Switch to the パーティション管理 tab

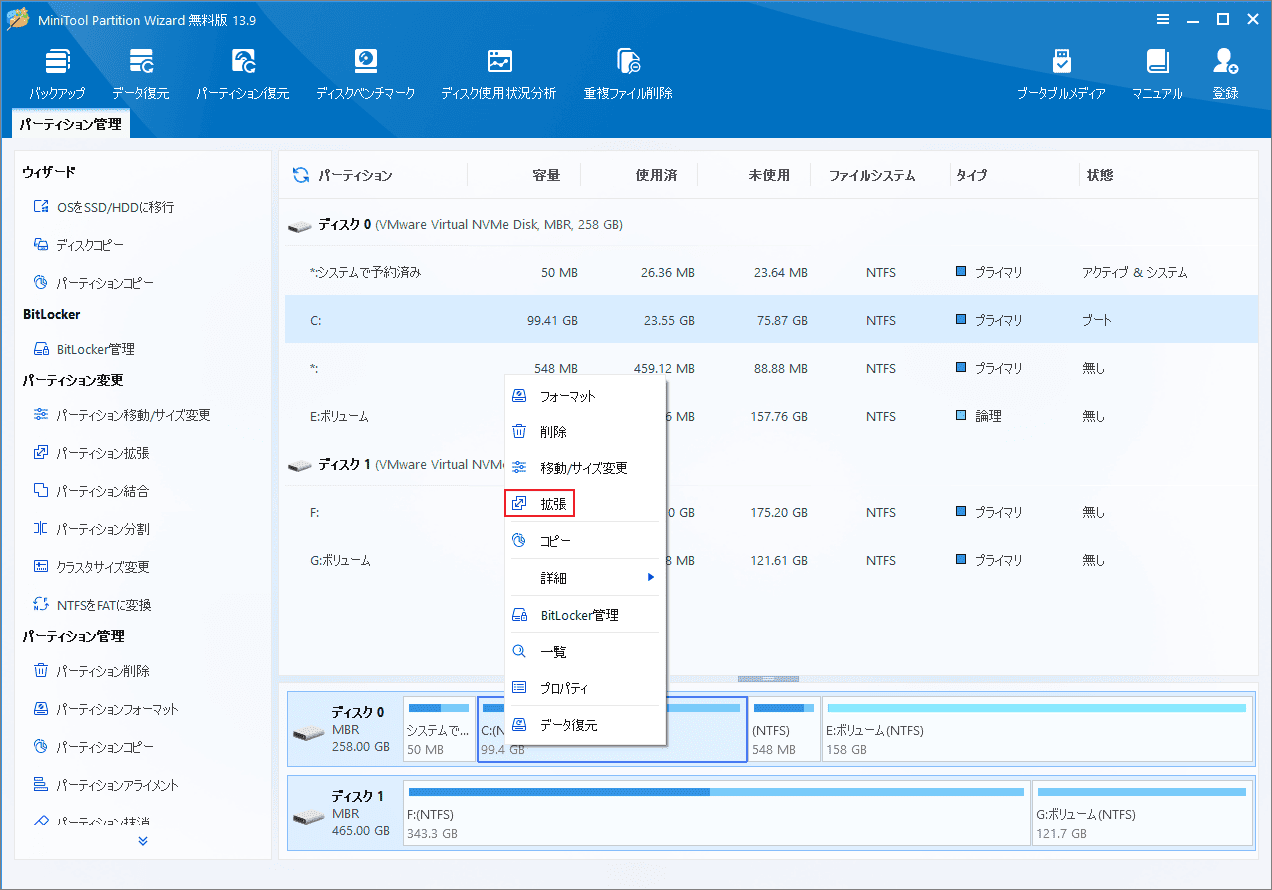pos(71,125)
